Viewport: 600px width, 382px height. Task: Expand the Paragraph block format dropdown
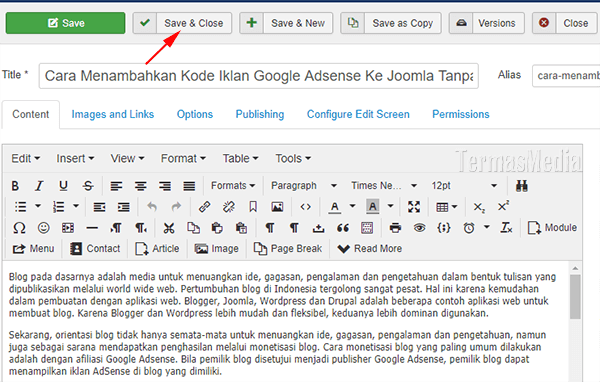304,186
